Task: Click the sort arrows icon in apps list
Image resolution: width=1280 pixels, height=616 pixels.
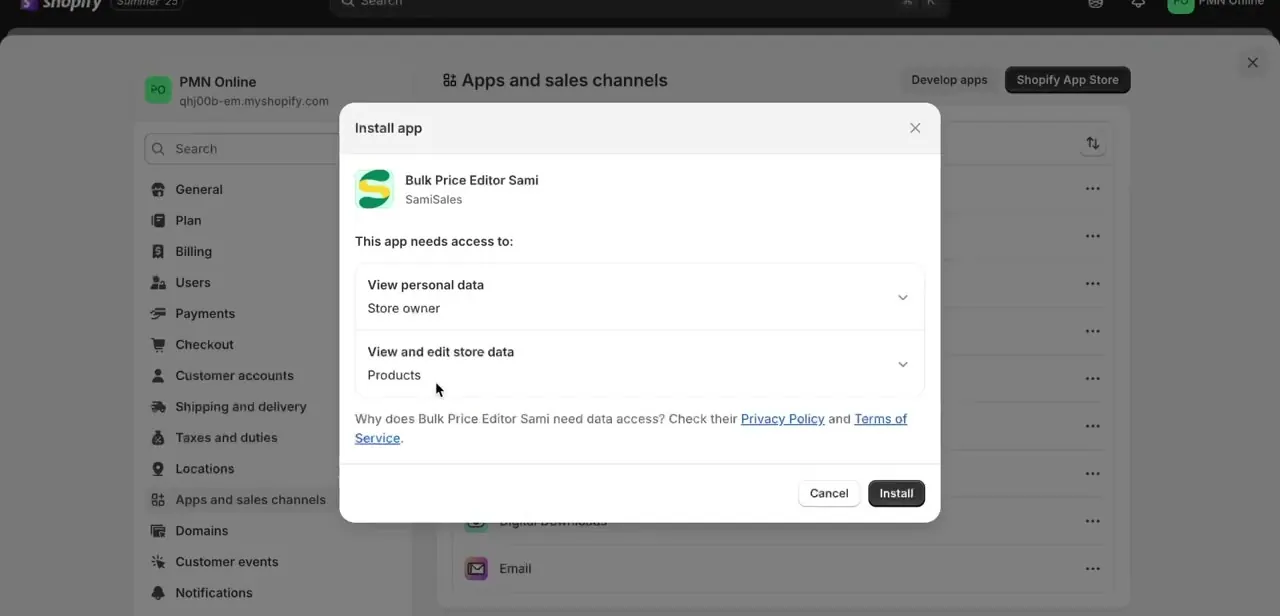Action: pyautogui.click(x=1093, y=143)
